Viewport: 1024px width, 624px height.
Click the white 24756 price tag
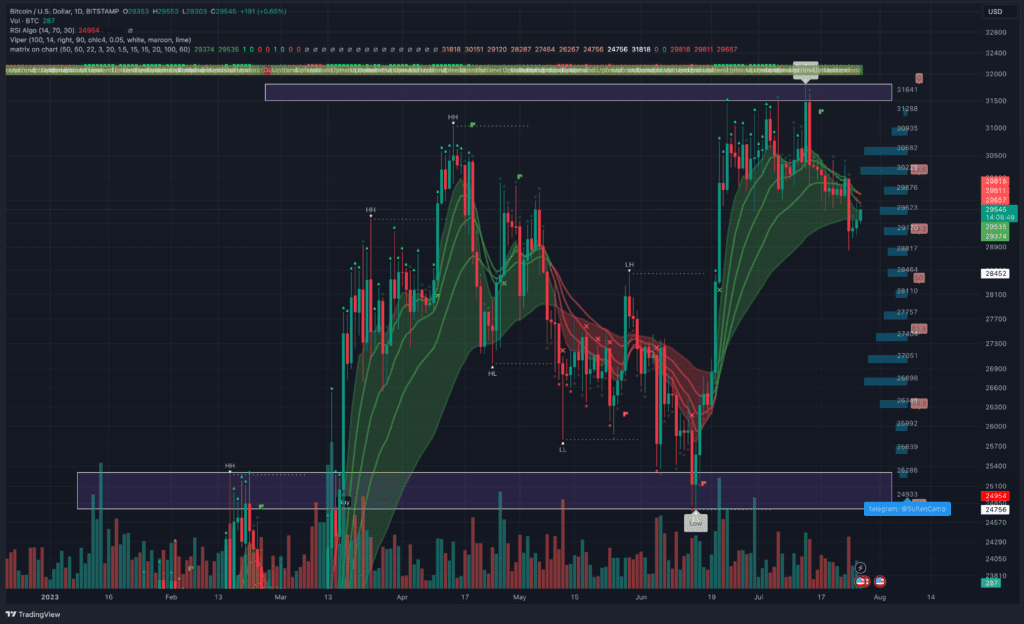click(995, 509)
